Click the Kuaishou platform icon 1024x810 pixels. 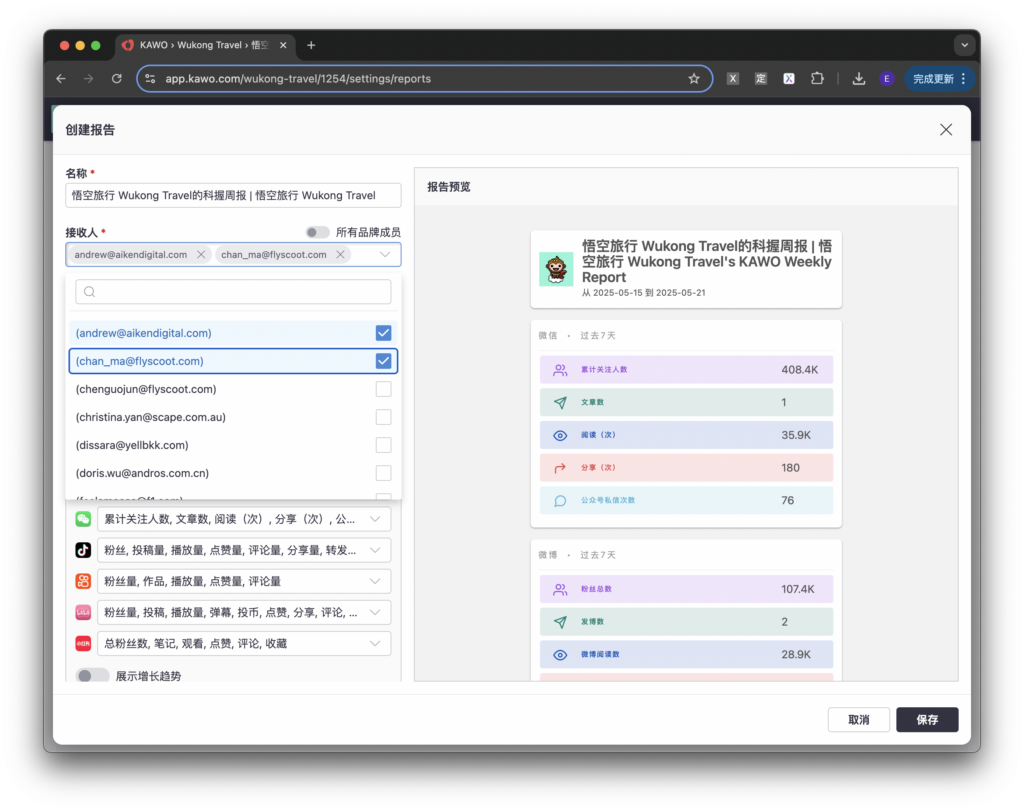point(83,581)
